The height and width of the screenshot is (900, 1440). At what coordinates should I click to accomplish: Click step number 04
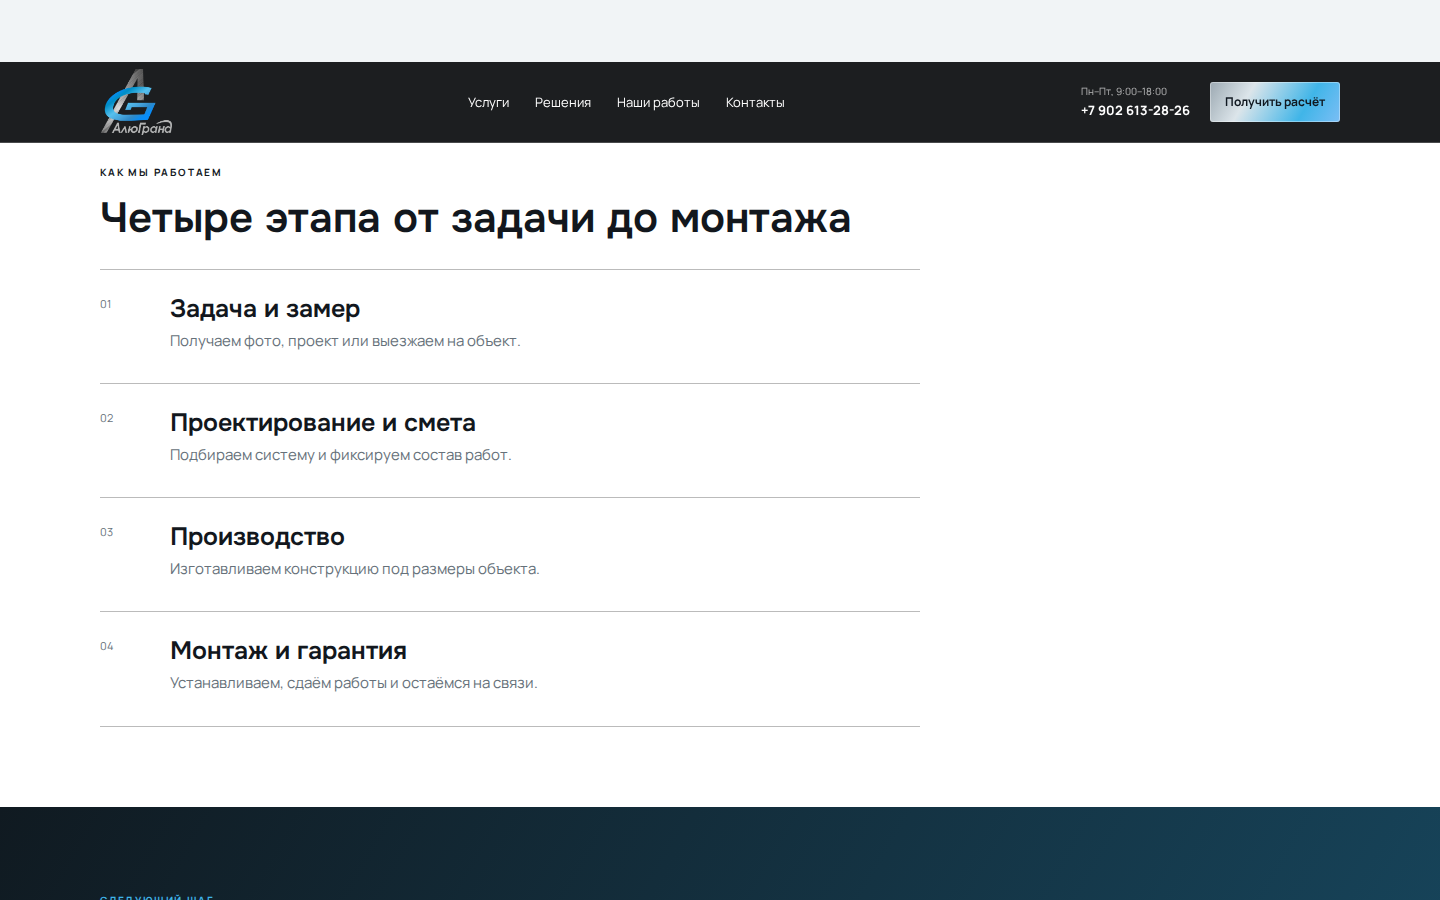[107, 646]
